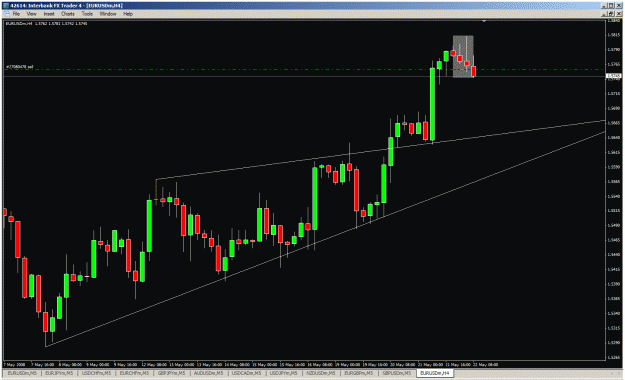Open the File menu
Screen dimensions: 625x380
pyautogui.click(x=16, y=14)
